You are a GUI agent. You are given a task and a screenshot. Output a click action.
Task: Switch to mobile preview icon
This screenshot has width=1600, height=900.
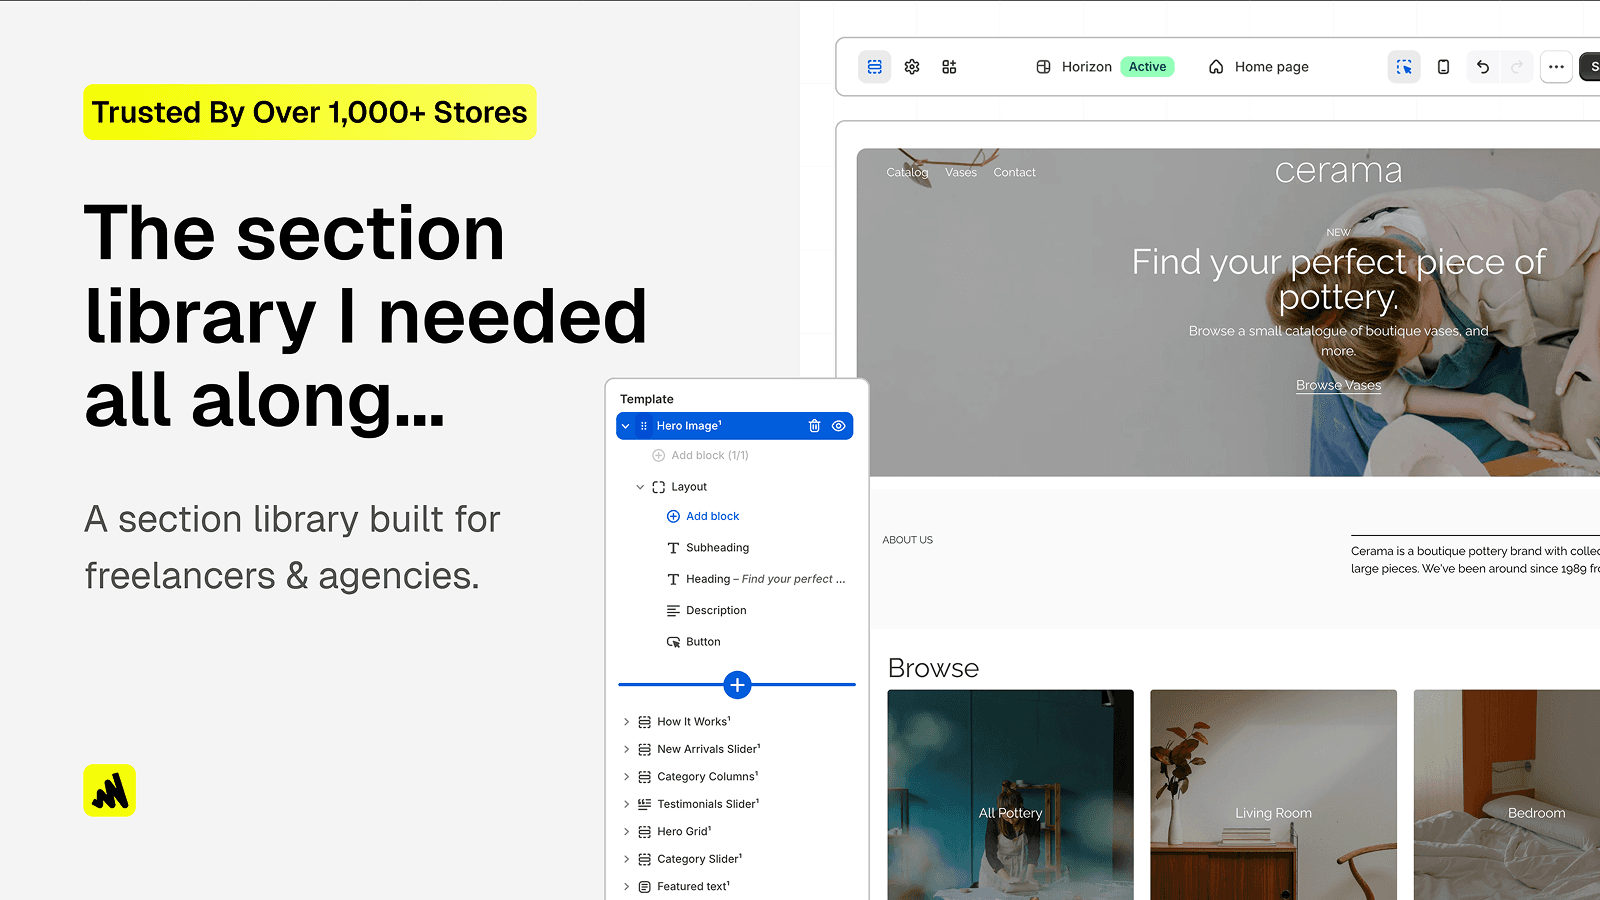point(1443,67)
